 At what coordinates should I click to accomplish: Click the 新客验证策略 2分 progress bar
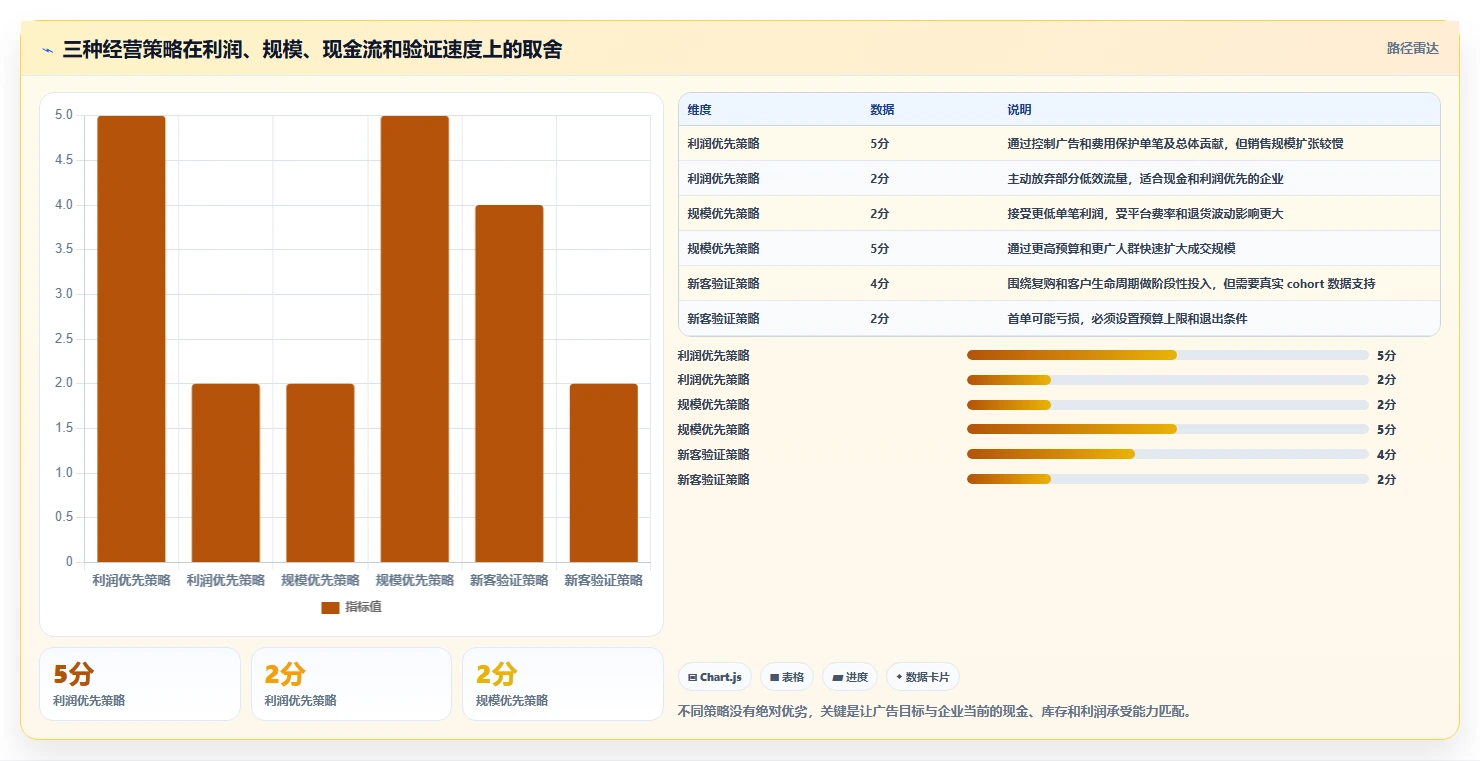point(1167,479)
